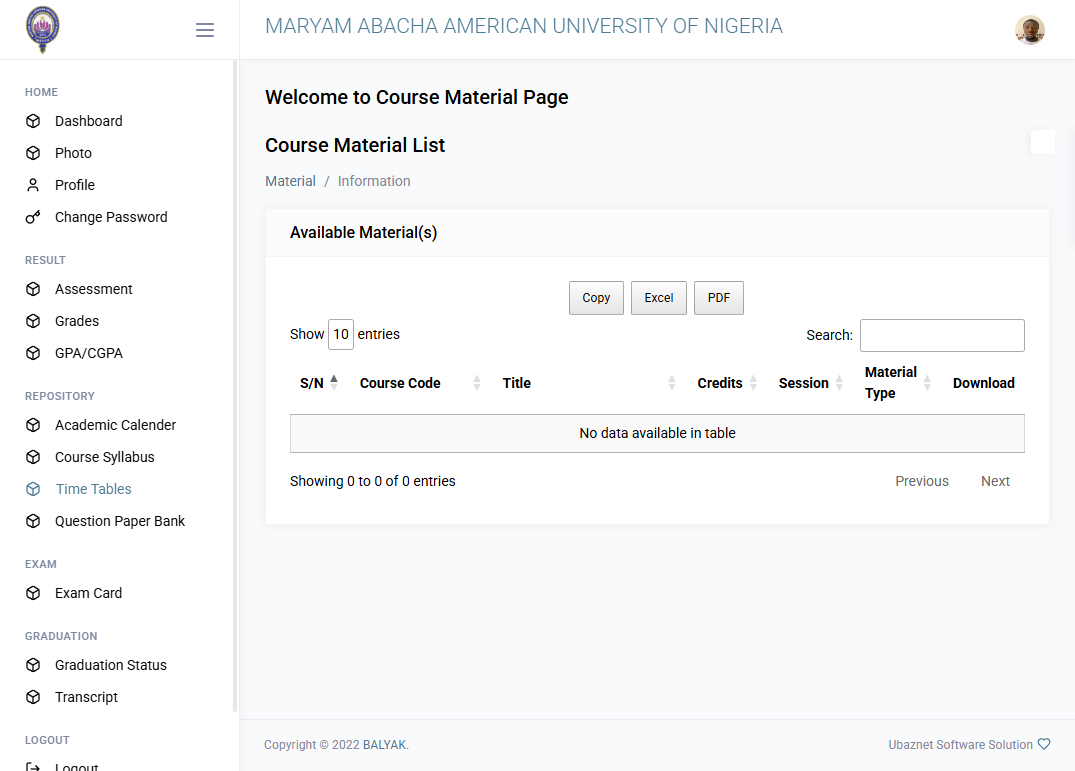This screenshot has width=1075, height=771.
Task: Toggle the hamburger sidebar menu icon
Action: coord(204,29)
